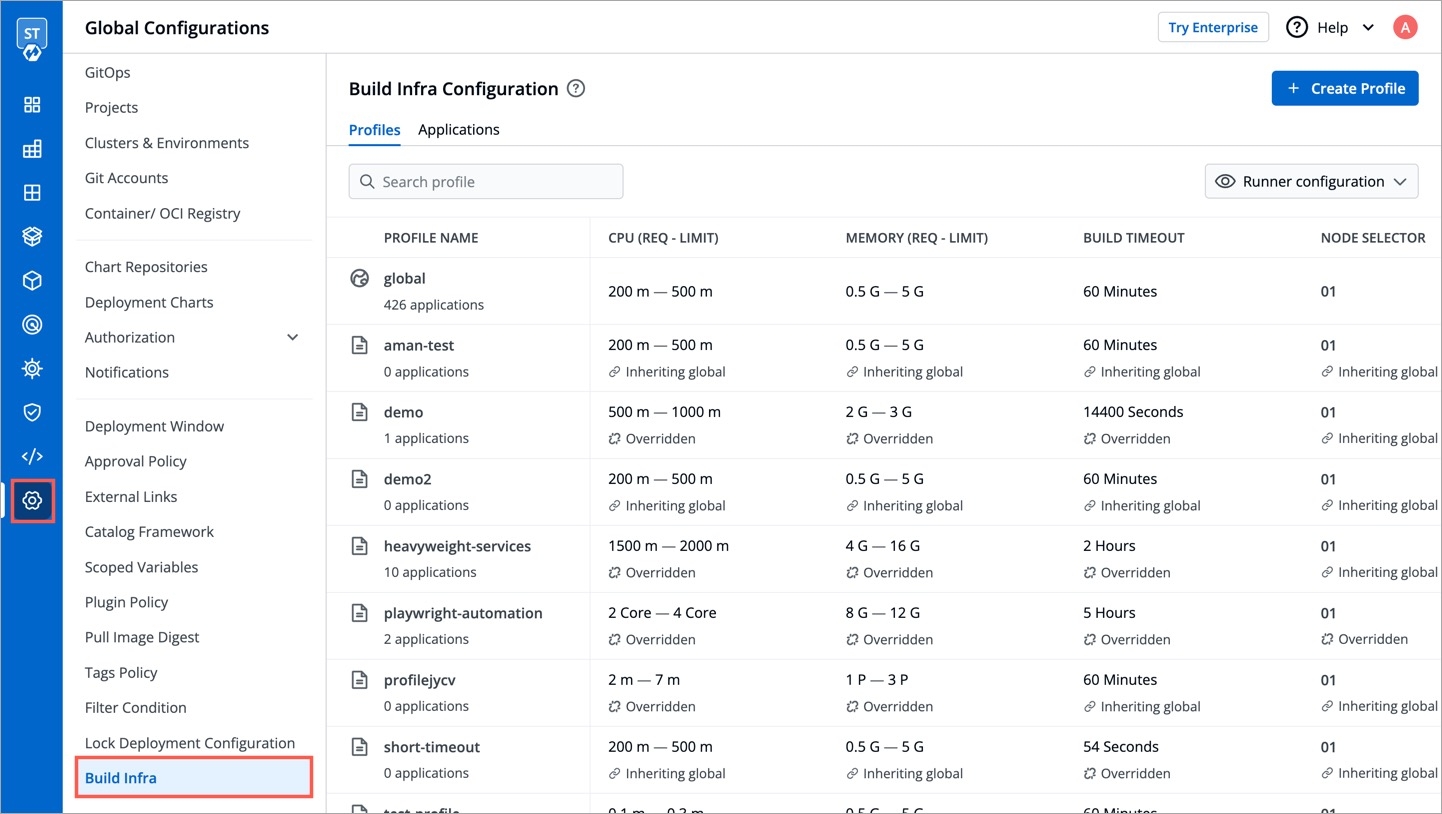The image size is (1442, 814).
Task: Open Git Accounts settings
Action: point(126,178)
